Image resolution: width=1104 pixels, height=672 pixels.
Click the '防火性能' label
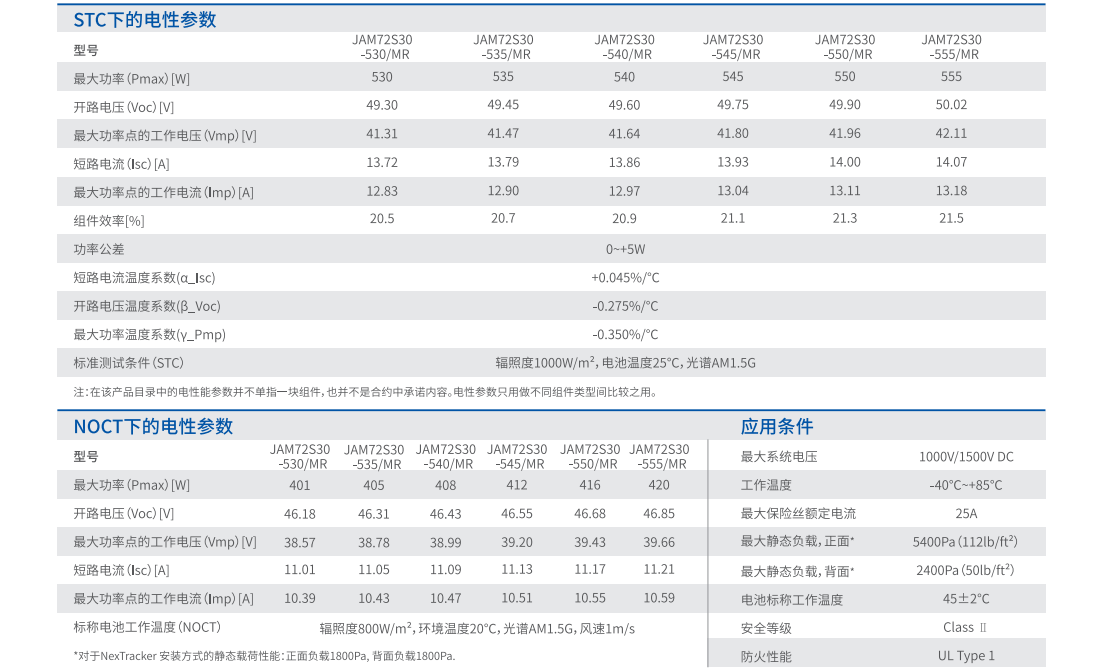(766, 657)
